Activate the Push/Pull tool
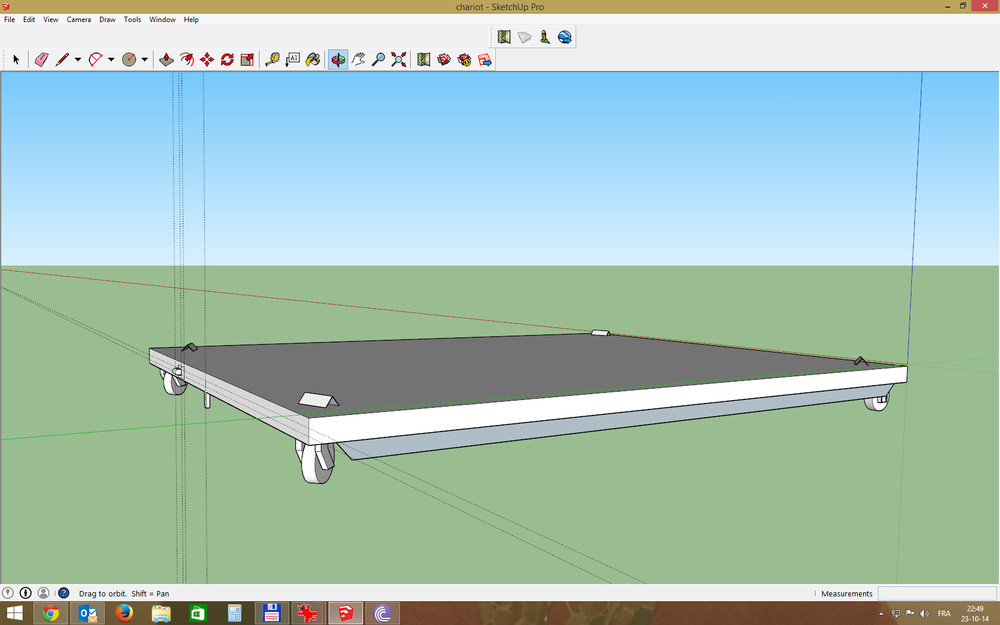 (166, 60)
